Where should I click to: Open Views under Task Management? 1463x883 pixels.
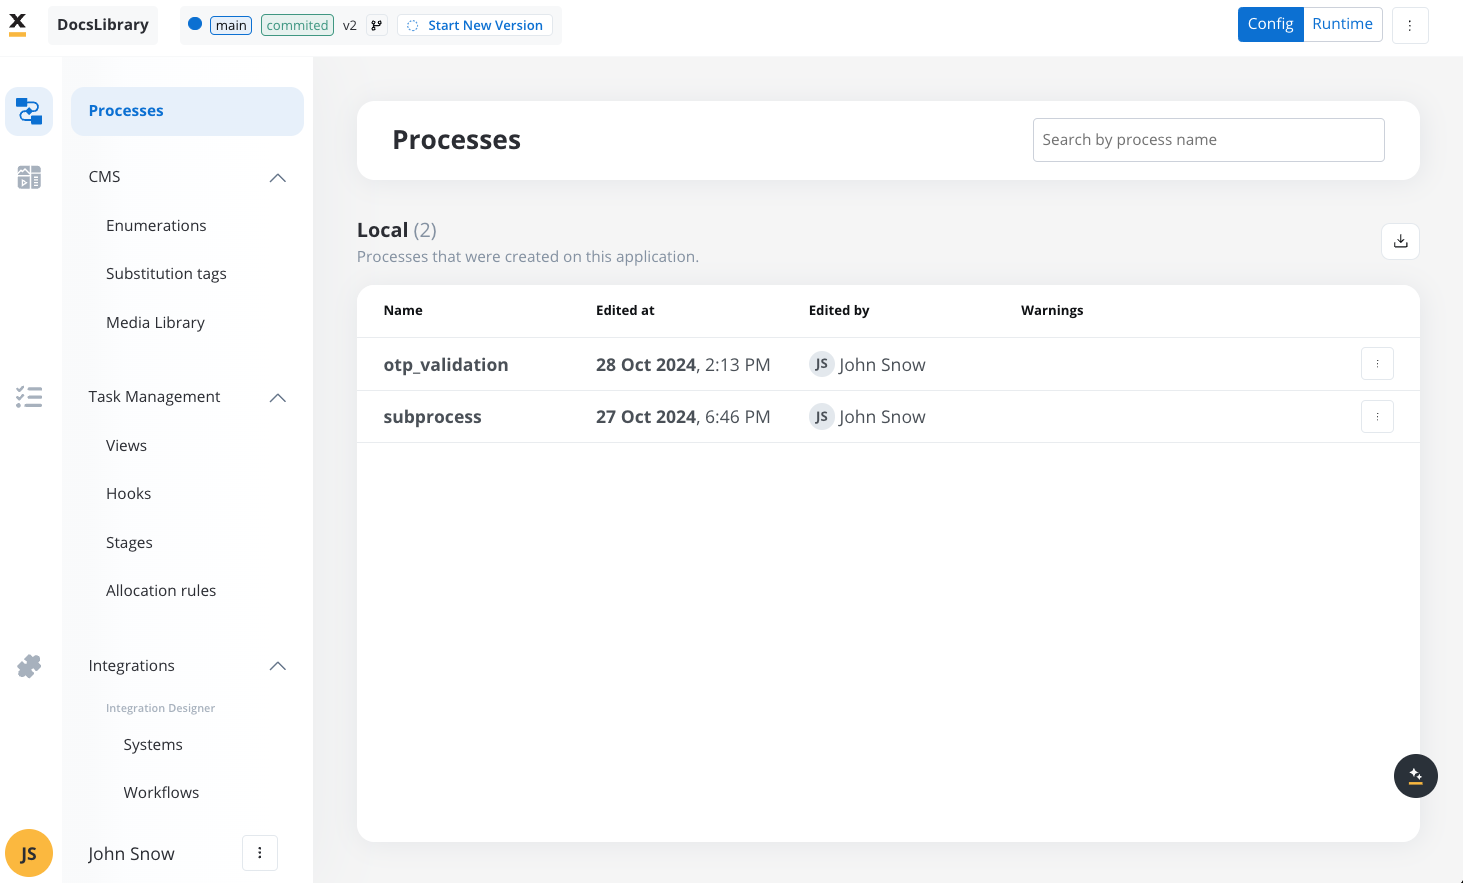(126, 446)
